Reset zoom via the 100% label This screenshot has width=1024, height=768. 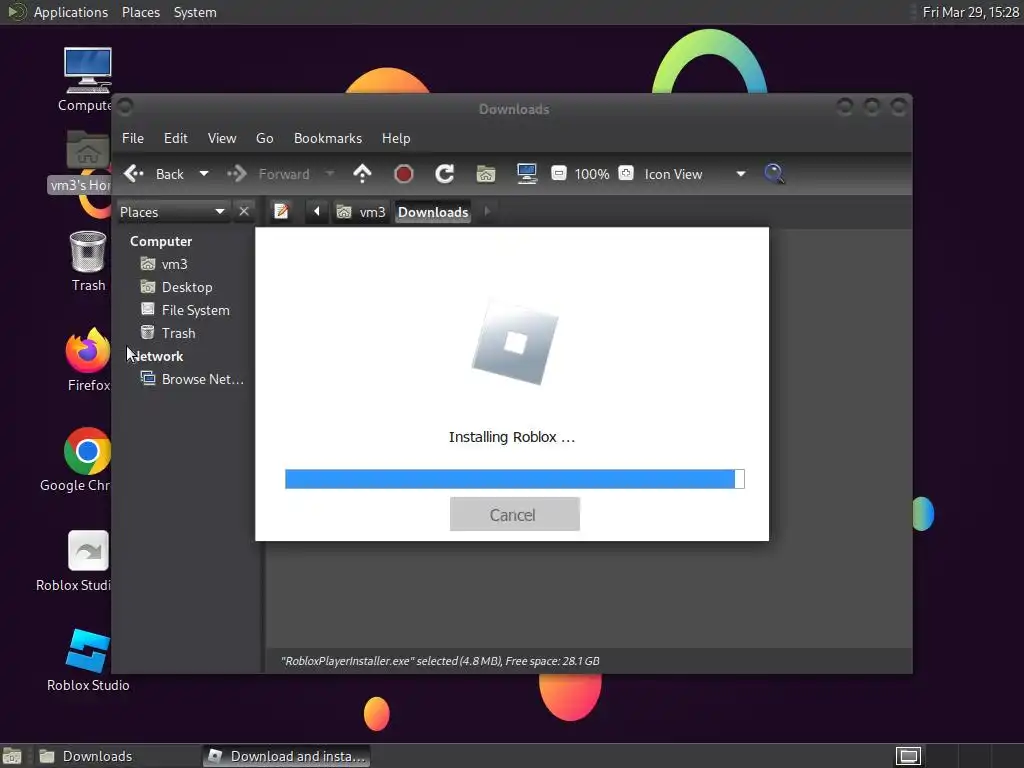[592, 174]
